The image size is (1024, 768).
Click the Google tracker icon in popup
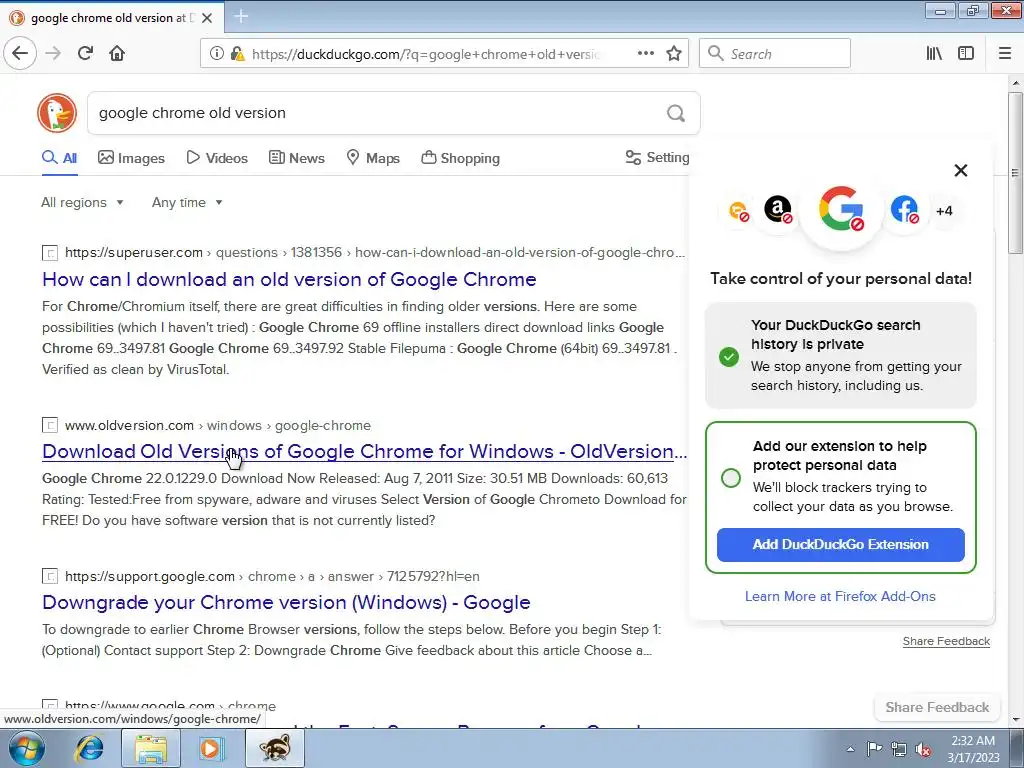pyautogui.click(x=841, y=209)
